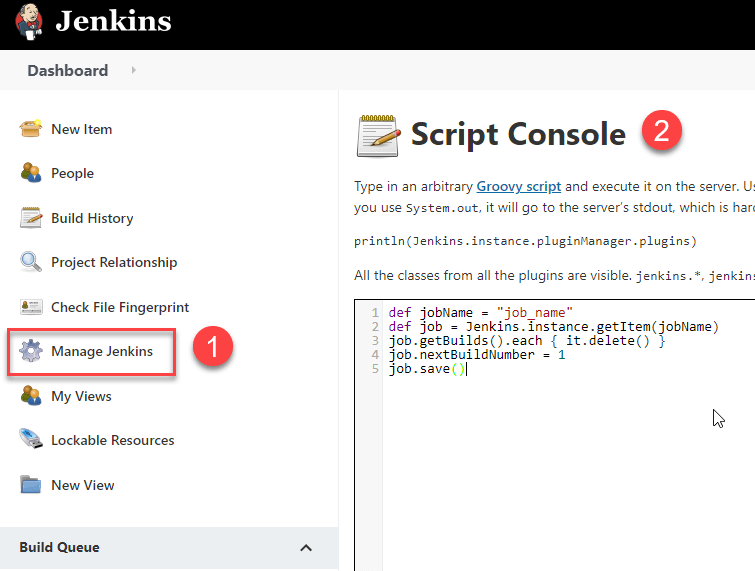Click the Script Console notepad icon

pyautogui.click(x=378, y=136)
